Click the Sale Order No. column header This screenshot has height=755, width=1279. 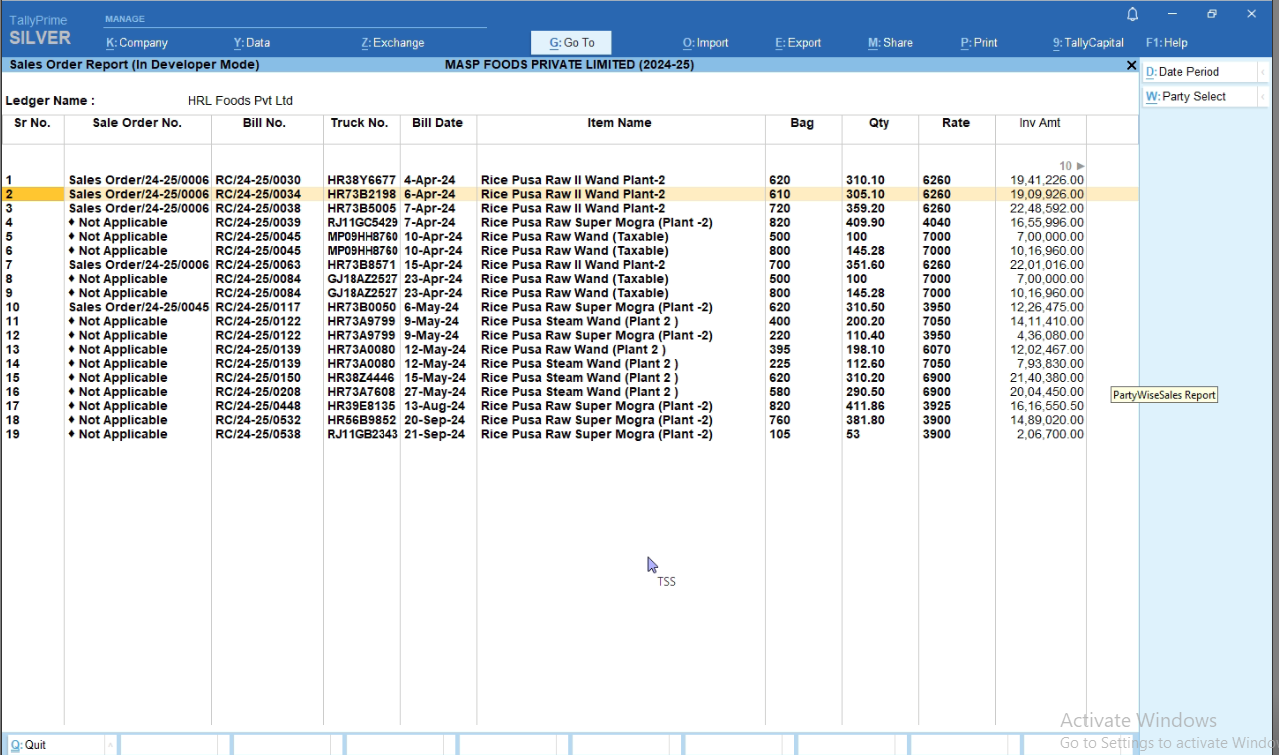point(137,123)
